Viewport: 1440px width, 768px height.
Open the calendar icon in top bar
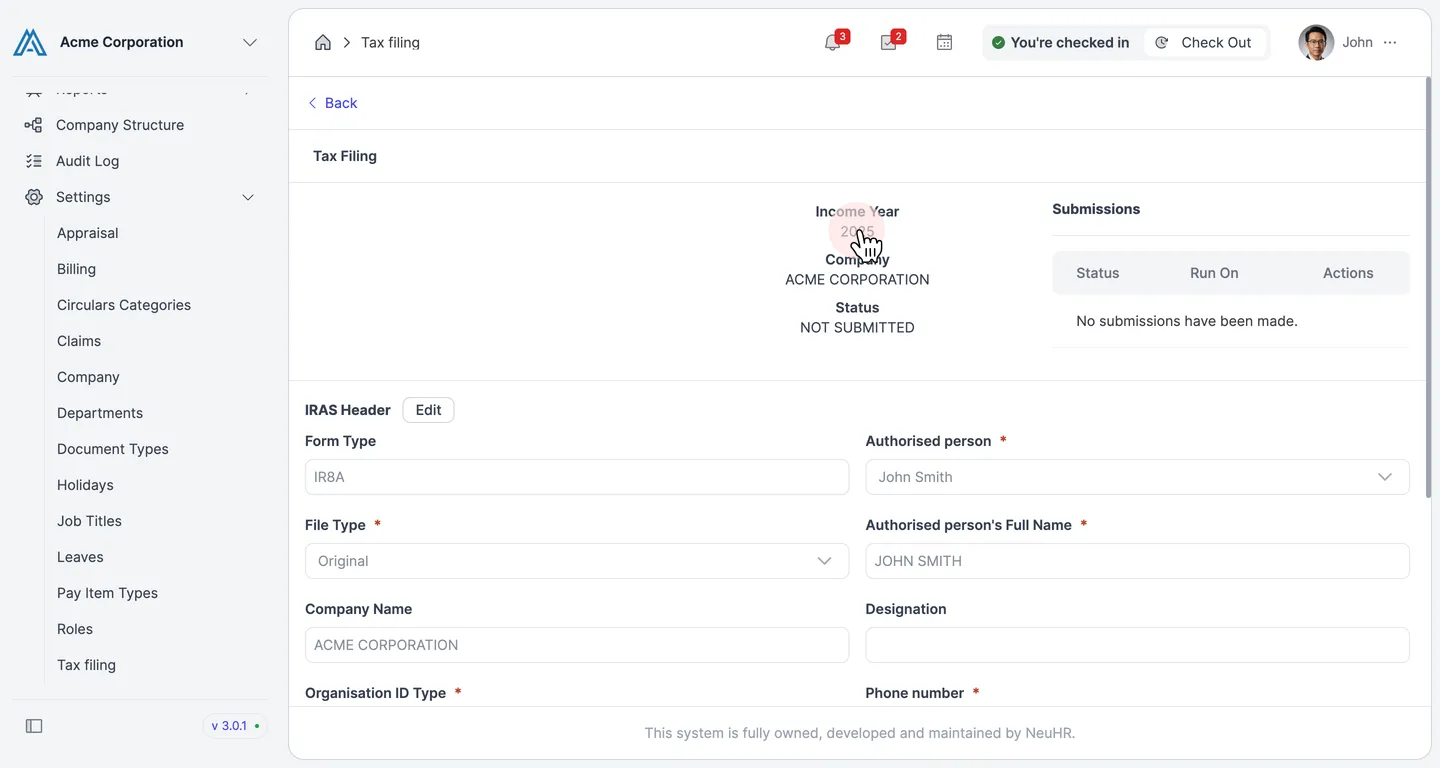tap(944, 42)
